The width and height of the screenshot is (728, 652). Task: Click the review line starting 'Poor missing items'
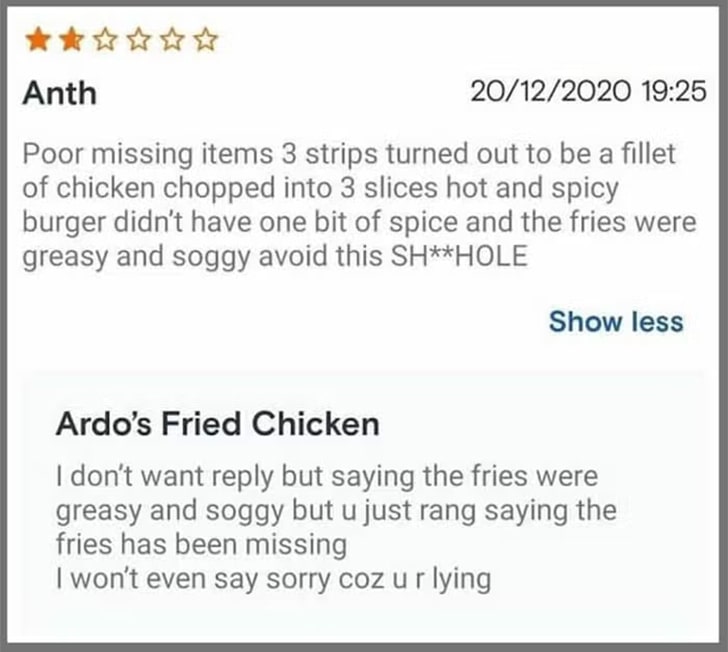tap(349, 154)
